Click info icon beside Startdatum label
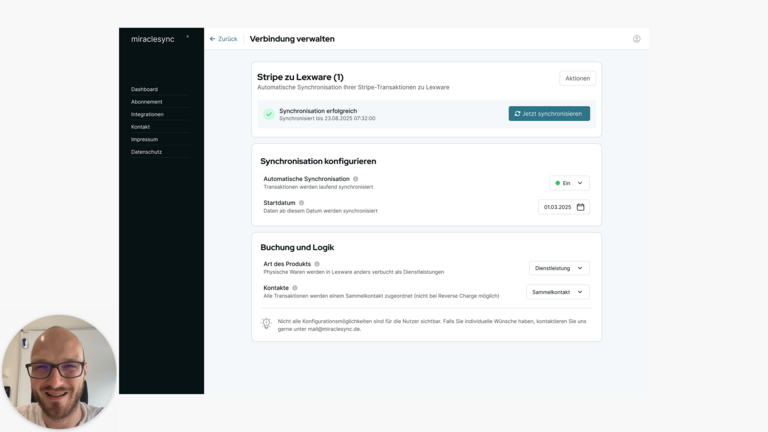 pos(301,203)
